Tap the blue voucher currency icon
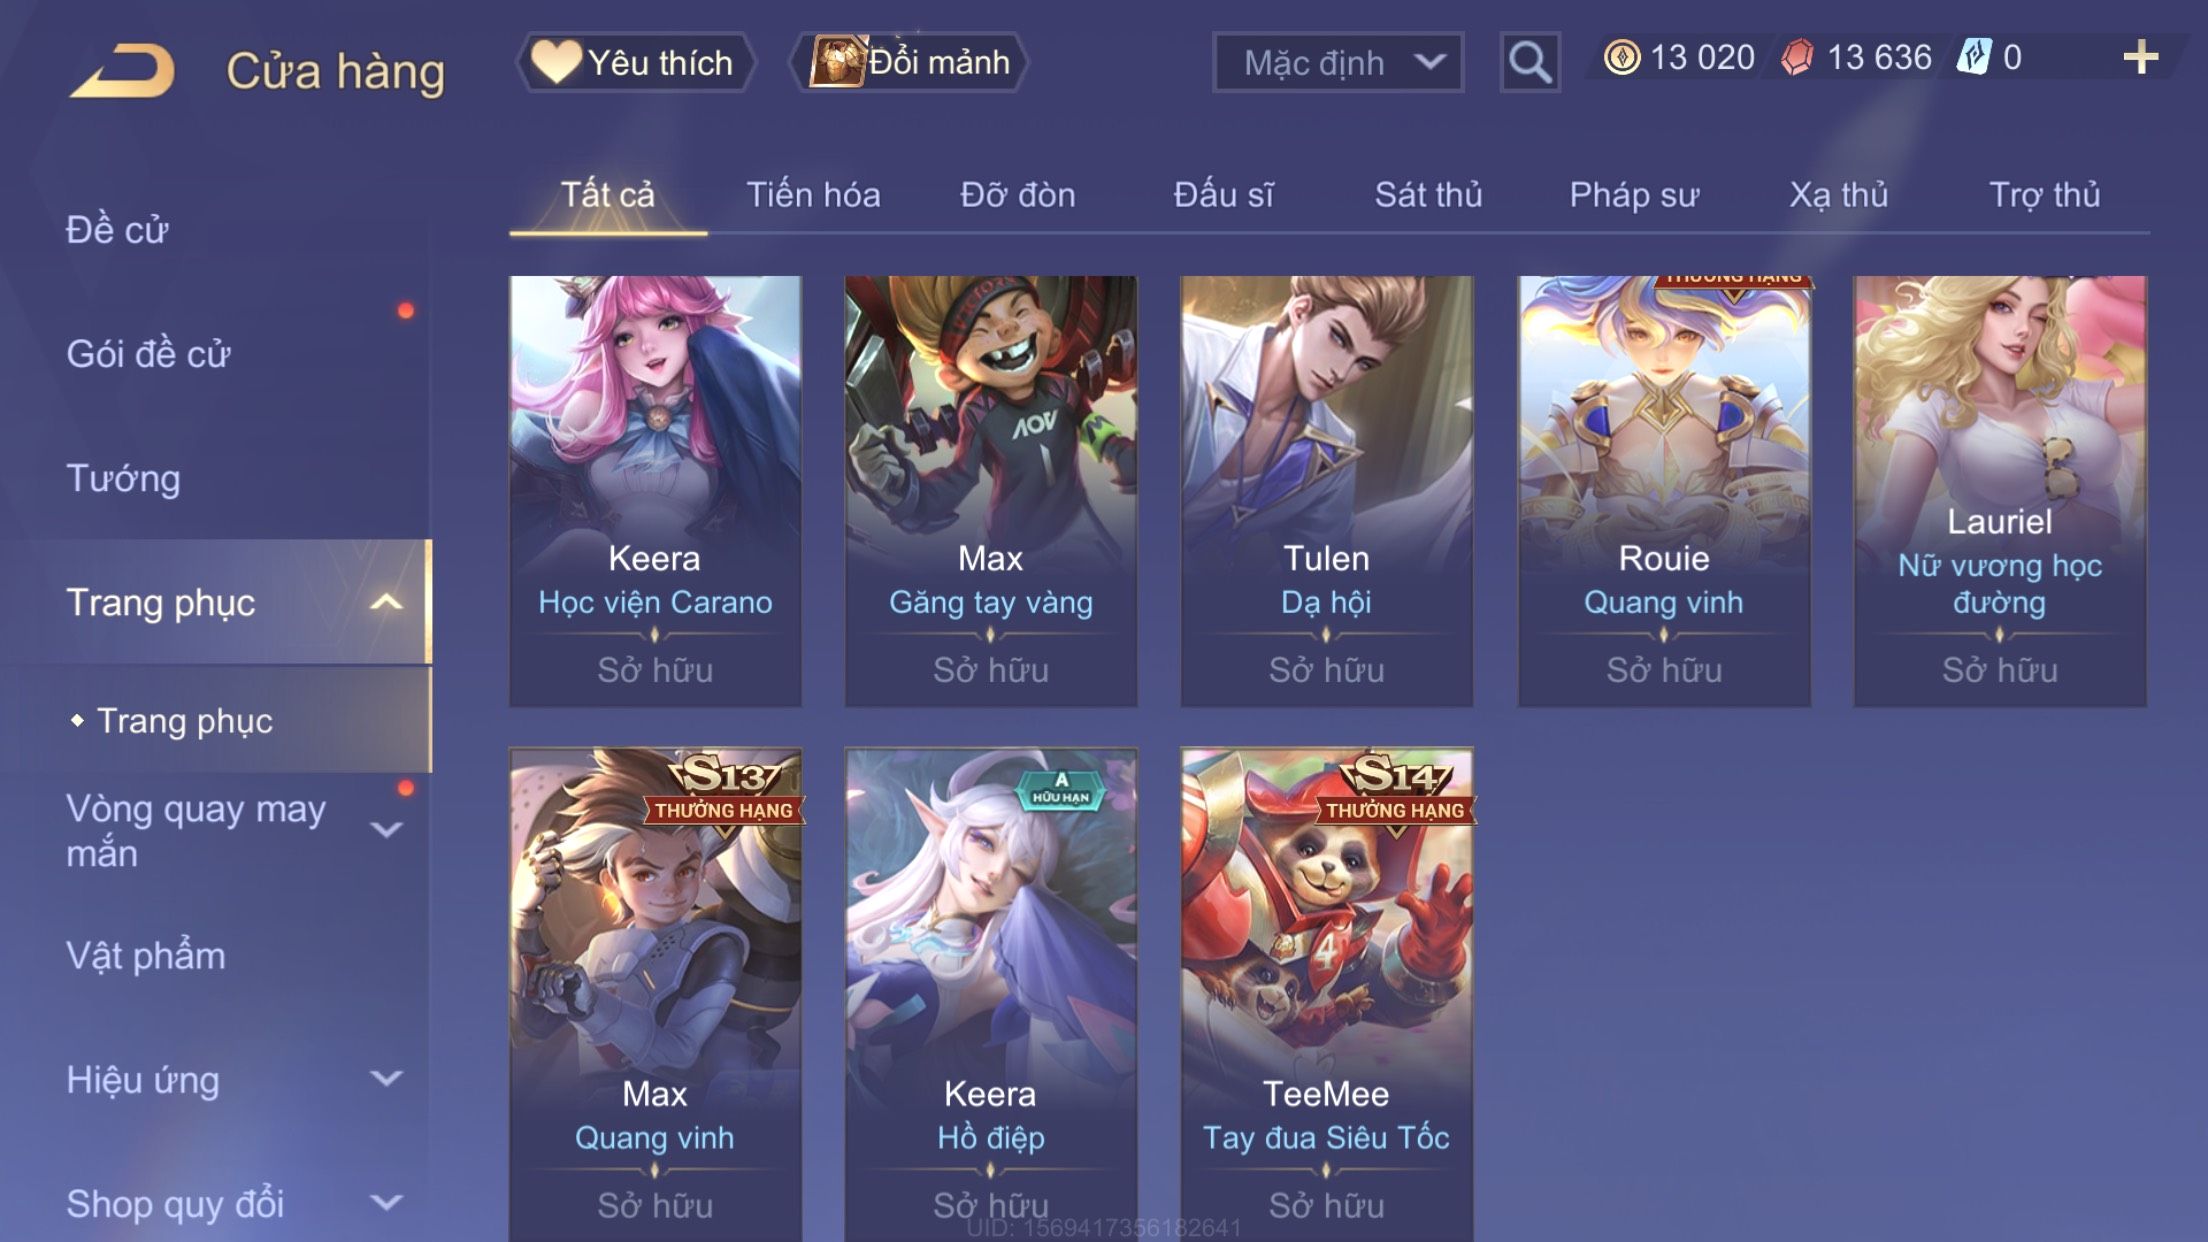Screen dimensions: 2208x1242 [x=1974, y=57]
